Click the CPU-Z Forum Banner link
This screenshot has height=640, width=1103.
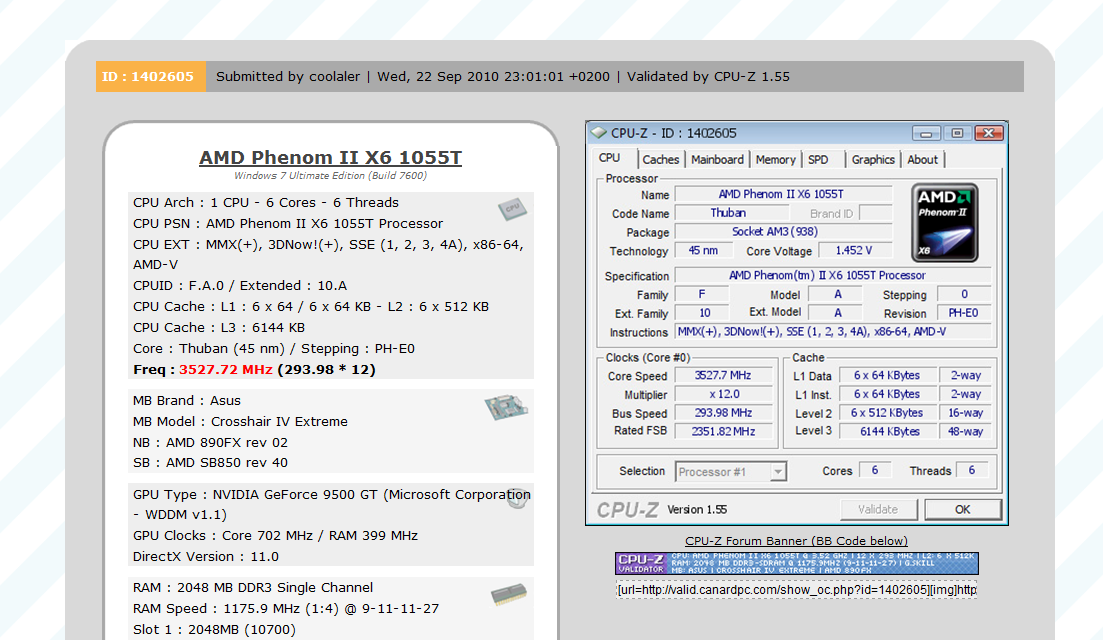(x=796, y=541)
